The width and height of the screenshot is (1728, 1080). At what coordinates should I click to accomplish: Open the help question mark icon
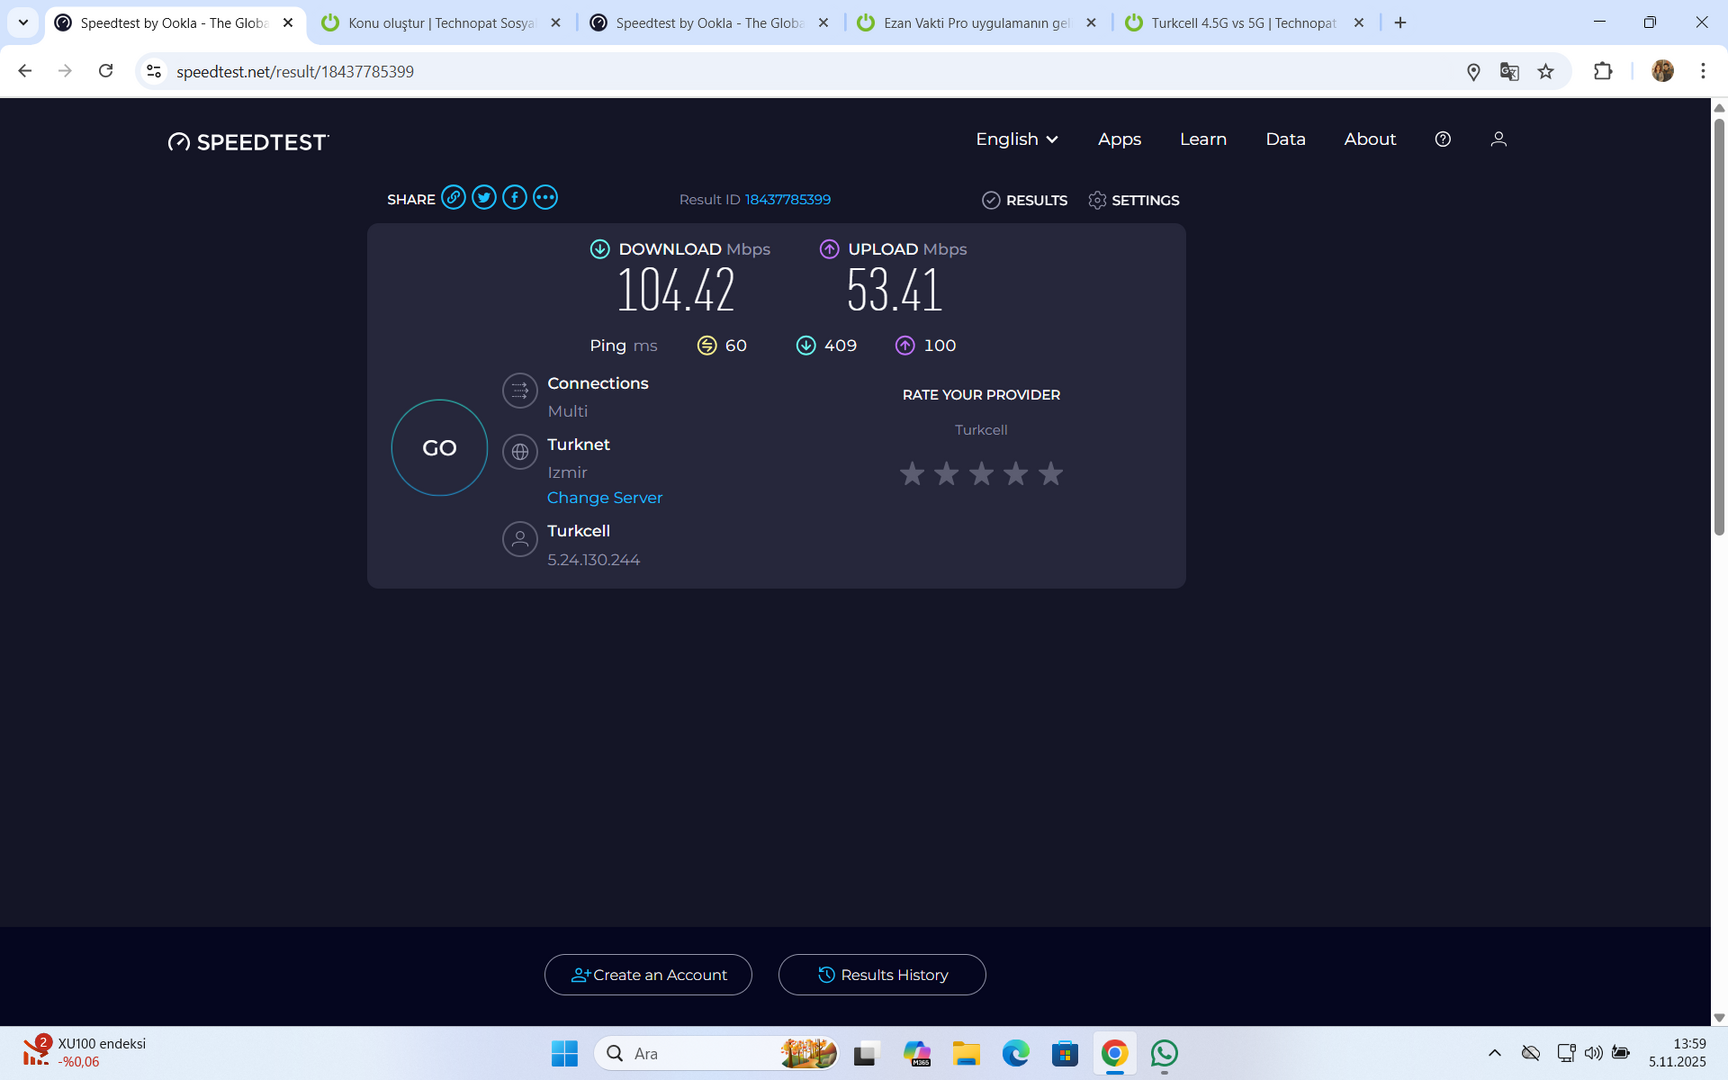pyautogui.click(x=1442, y=139)
